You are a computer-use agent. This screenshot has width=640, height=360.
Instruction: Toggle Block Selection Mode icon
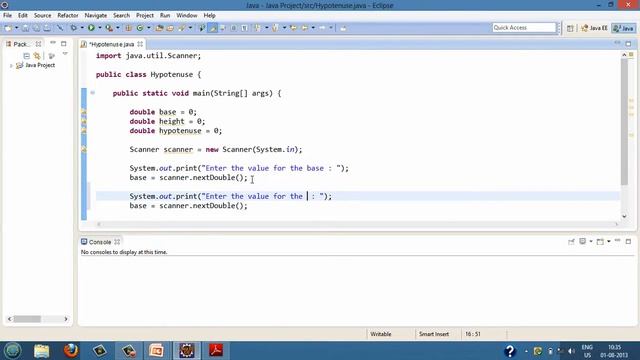pyautogui.click(x=233, y=28)
